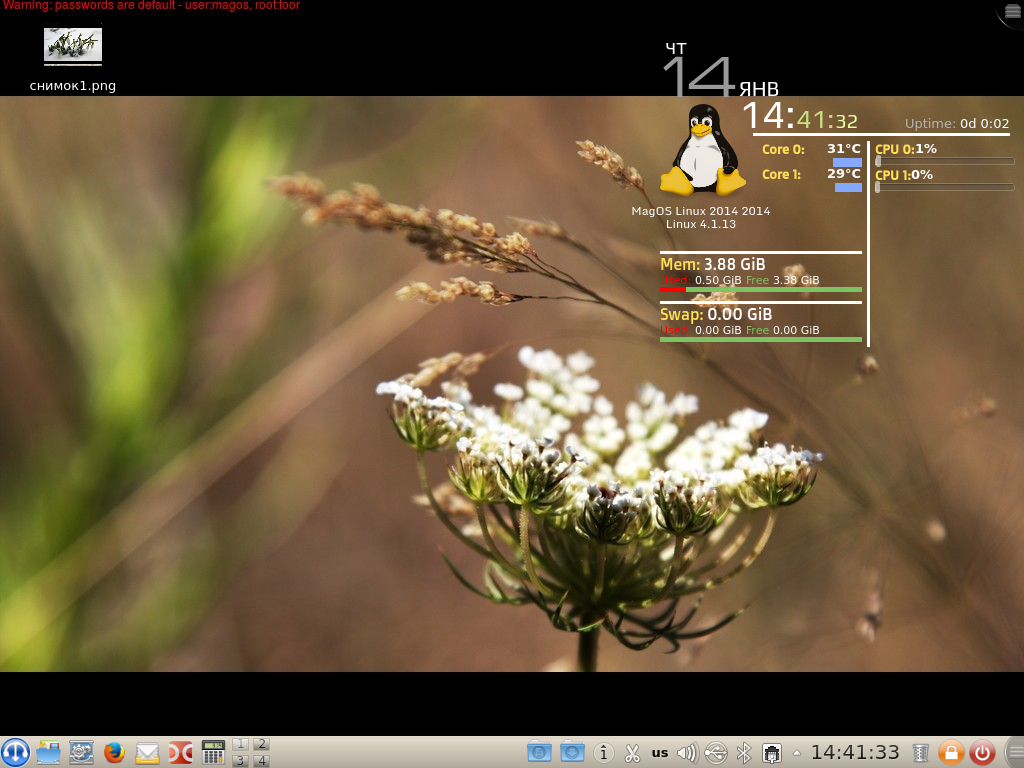The image size is (1024, 768).
Task: Lock the screen with orange padlock
Action: [x=952, y=752]
